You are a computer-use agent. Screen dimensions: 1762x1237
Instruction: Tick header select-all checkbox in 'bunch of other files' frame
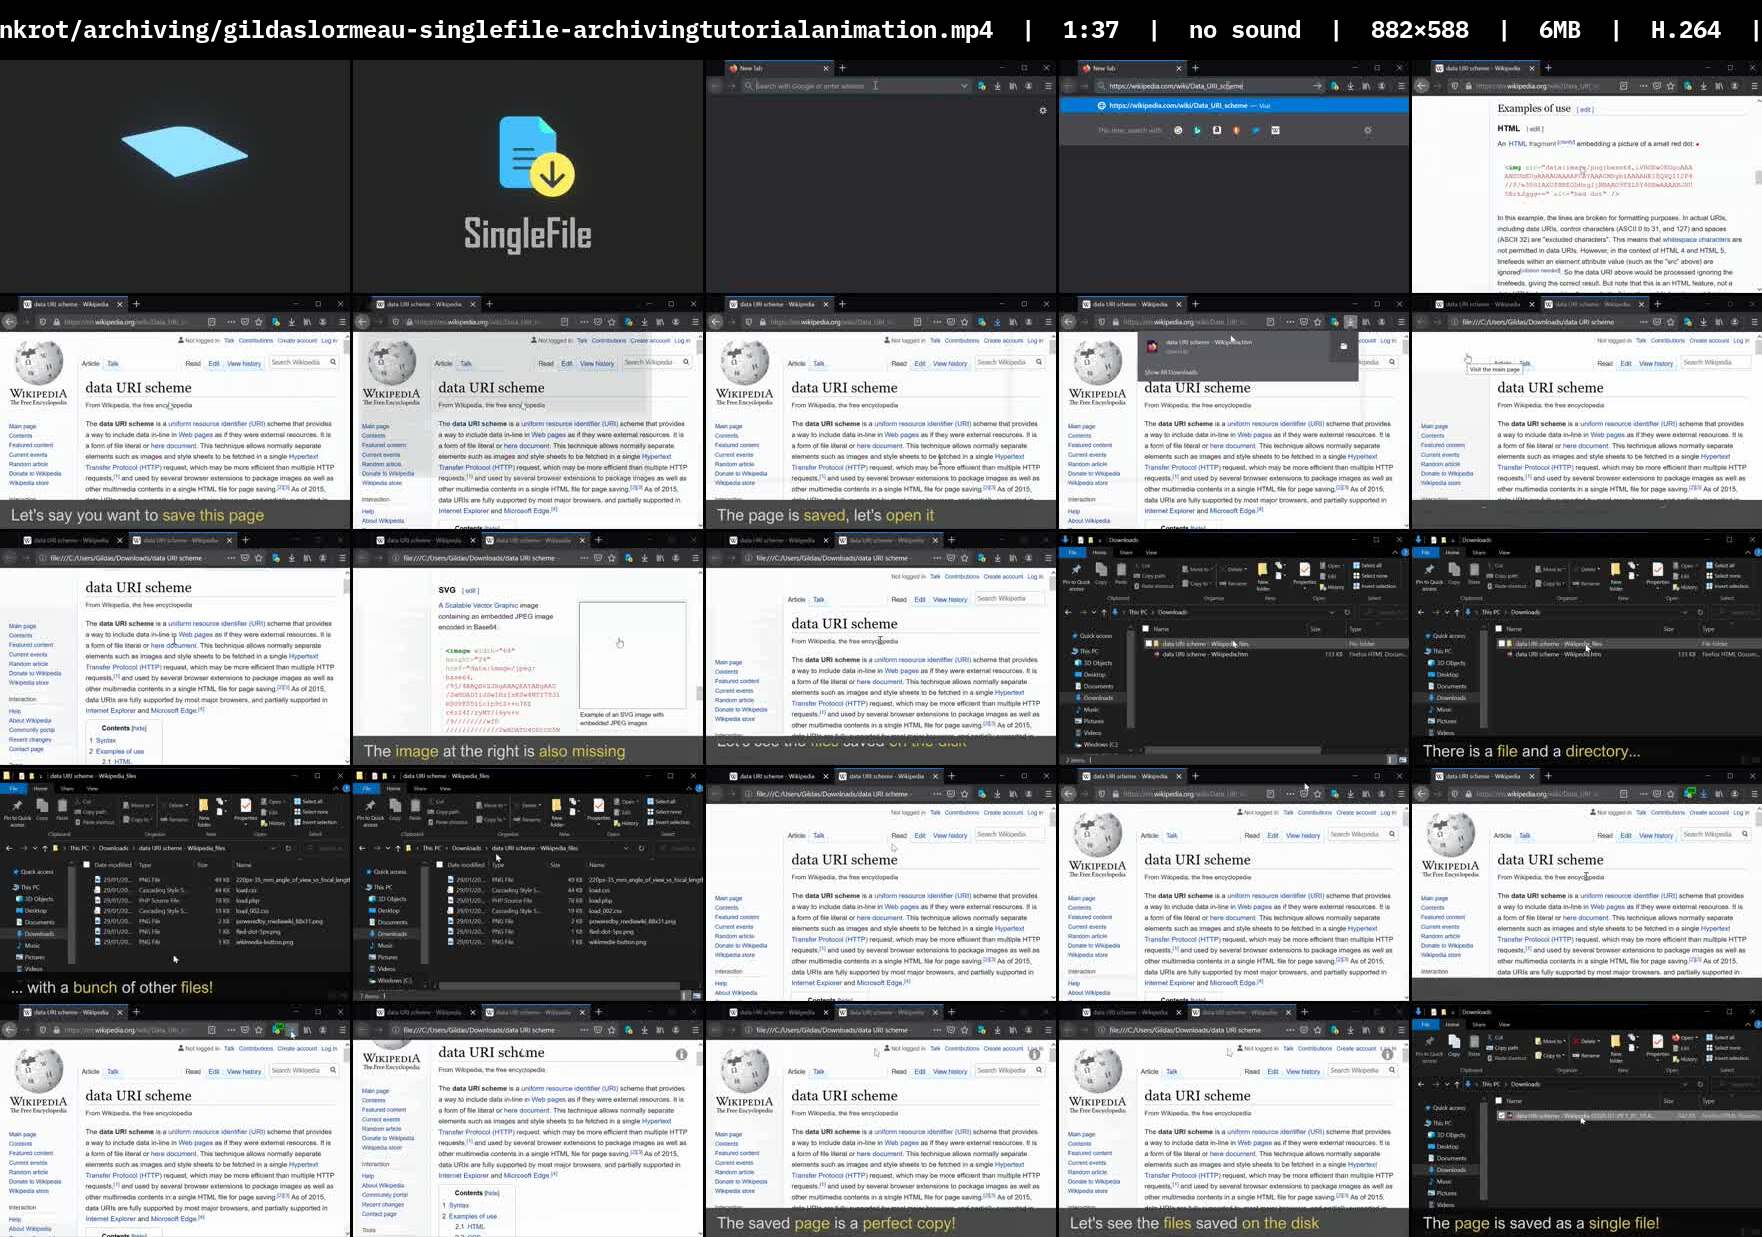pyautogui.click(x=87, y=865)
